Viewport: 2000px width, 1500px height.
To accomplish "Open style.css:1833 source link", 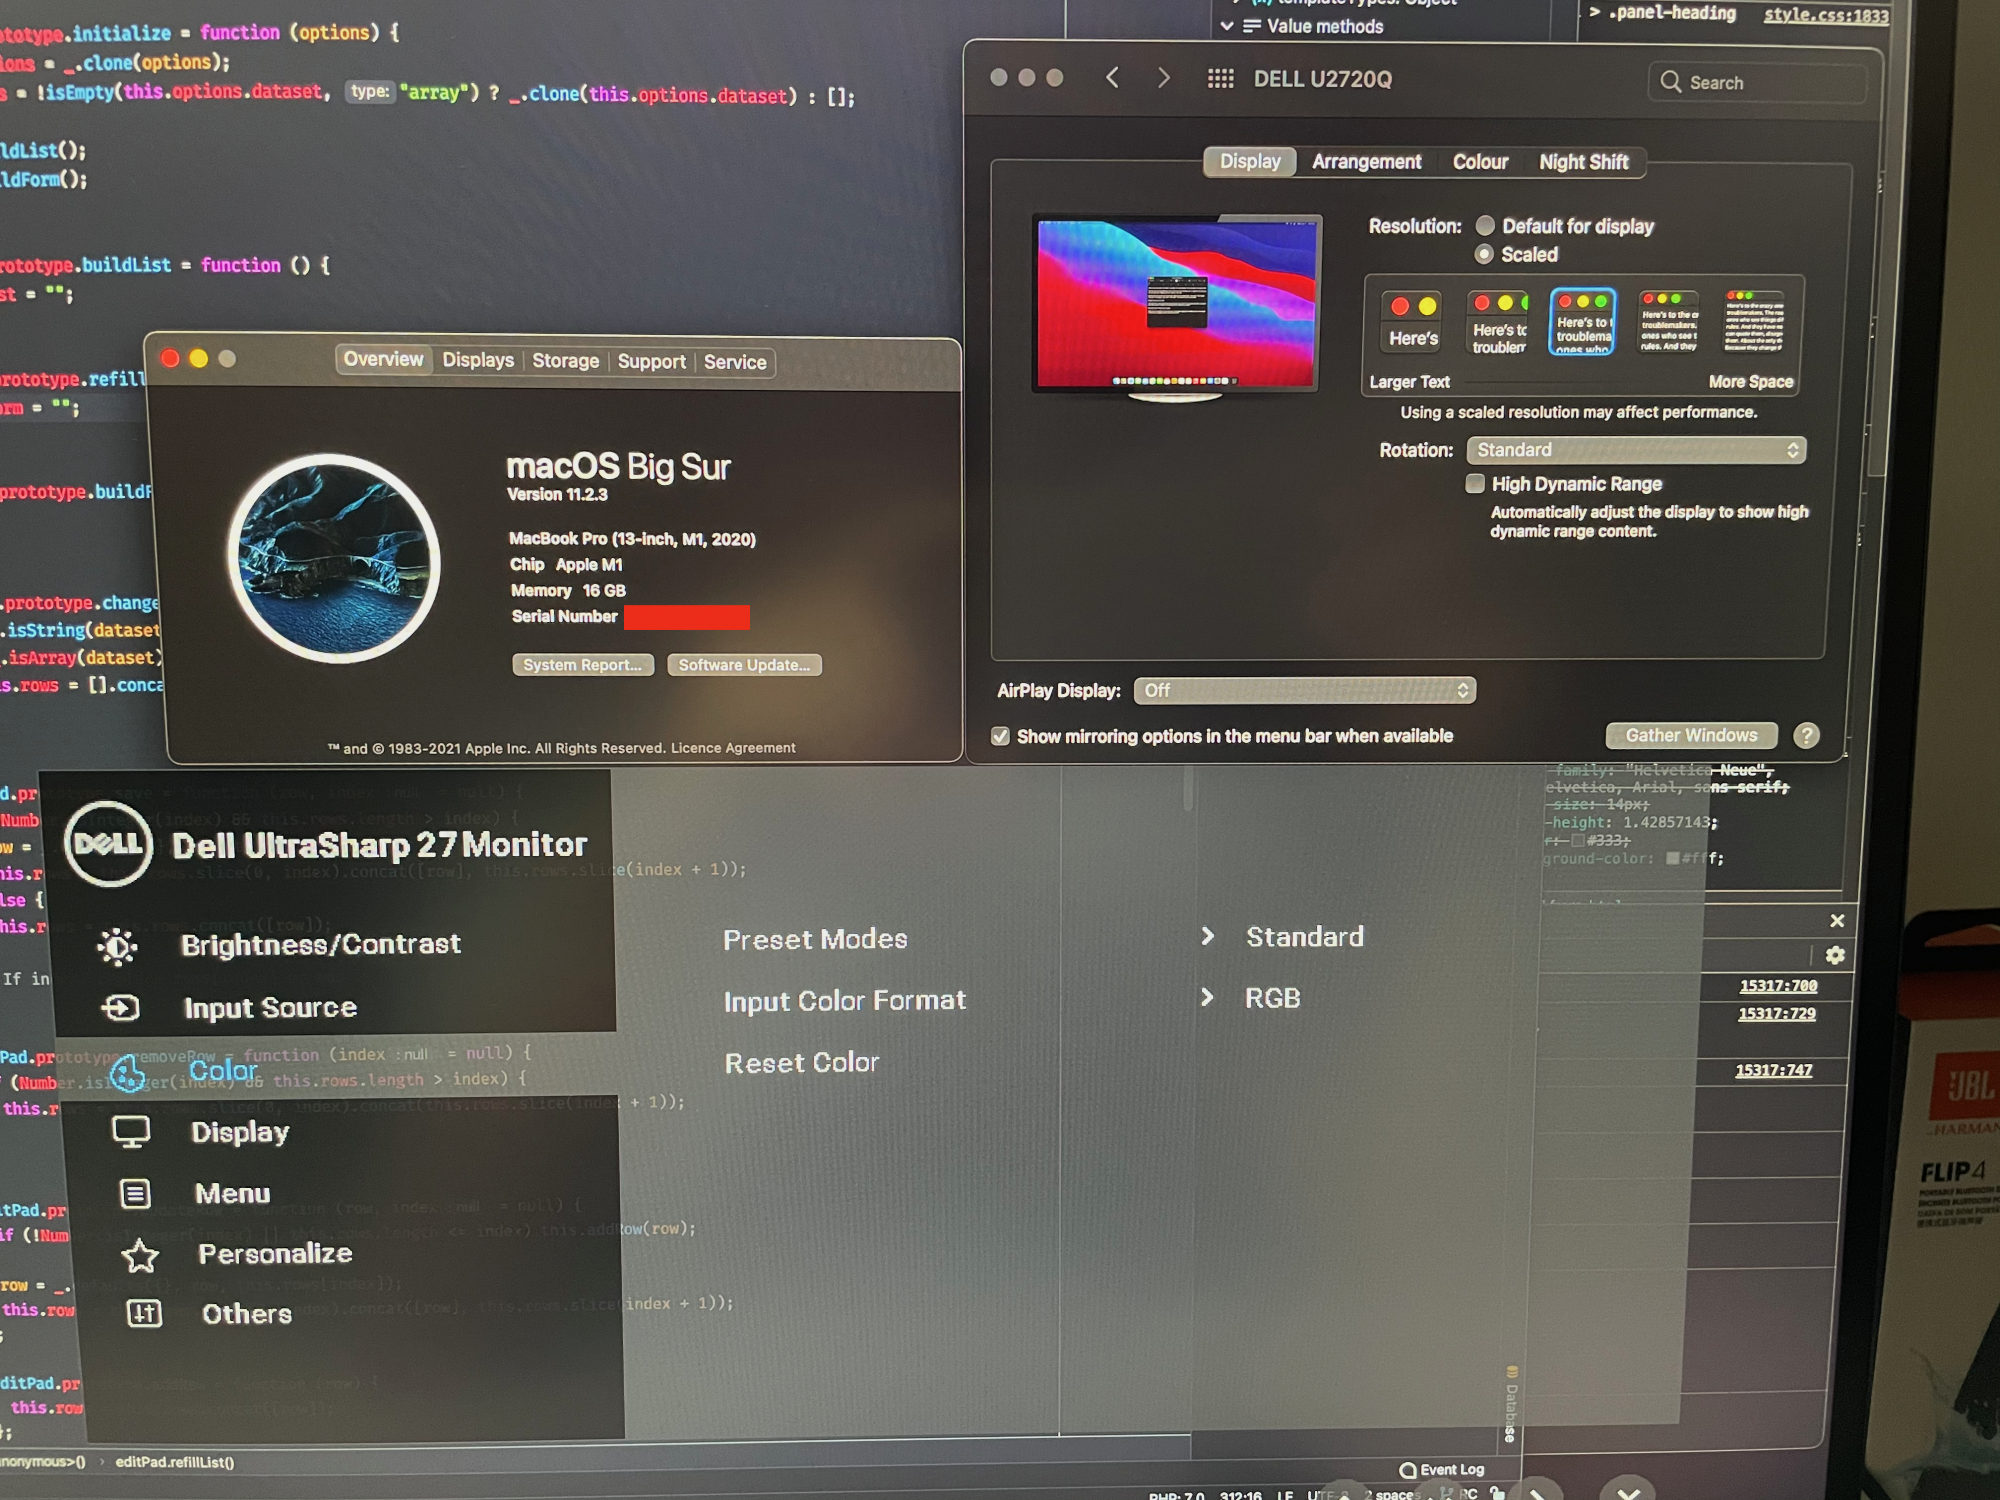I will pyautogui.click(x=1826, y=15).
